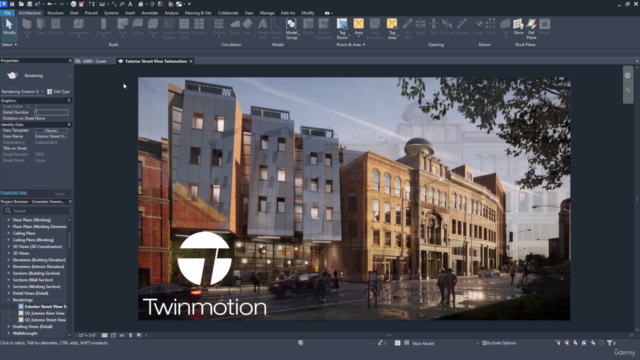The image size is (640, 360).
Task: Click the Revit application logo icon
Action: click(4, 4)
